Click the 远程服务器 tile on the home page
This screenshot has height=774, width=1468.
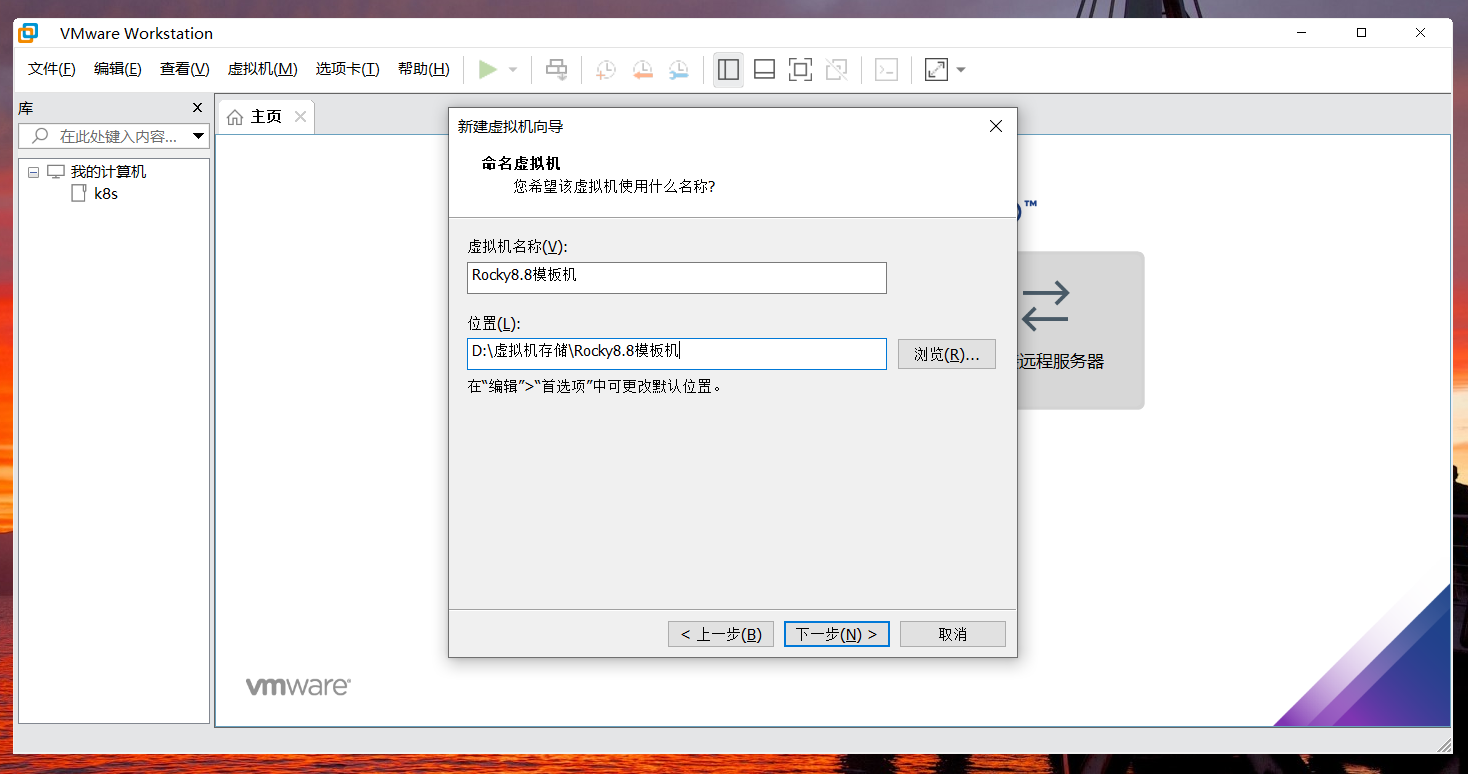[x=1080, y=330]
